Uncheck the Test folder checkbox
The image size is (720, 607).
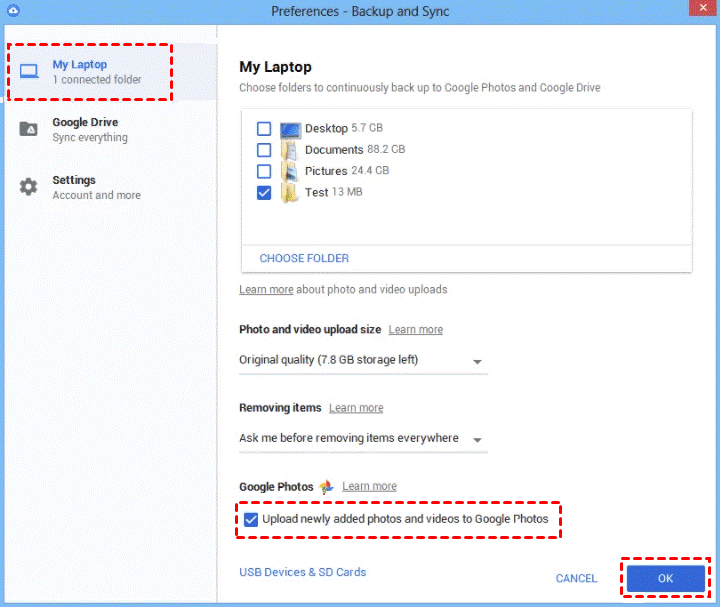(x=264, y=193)
